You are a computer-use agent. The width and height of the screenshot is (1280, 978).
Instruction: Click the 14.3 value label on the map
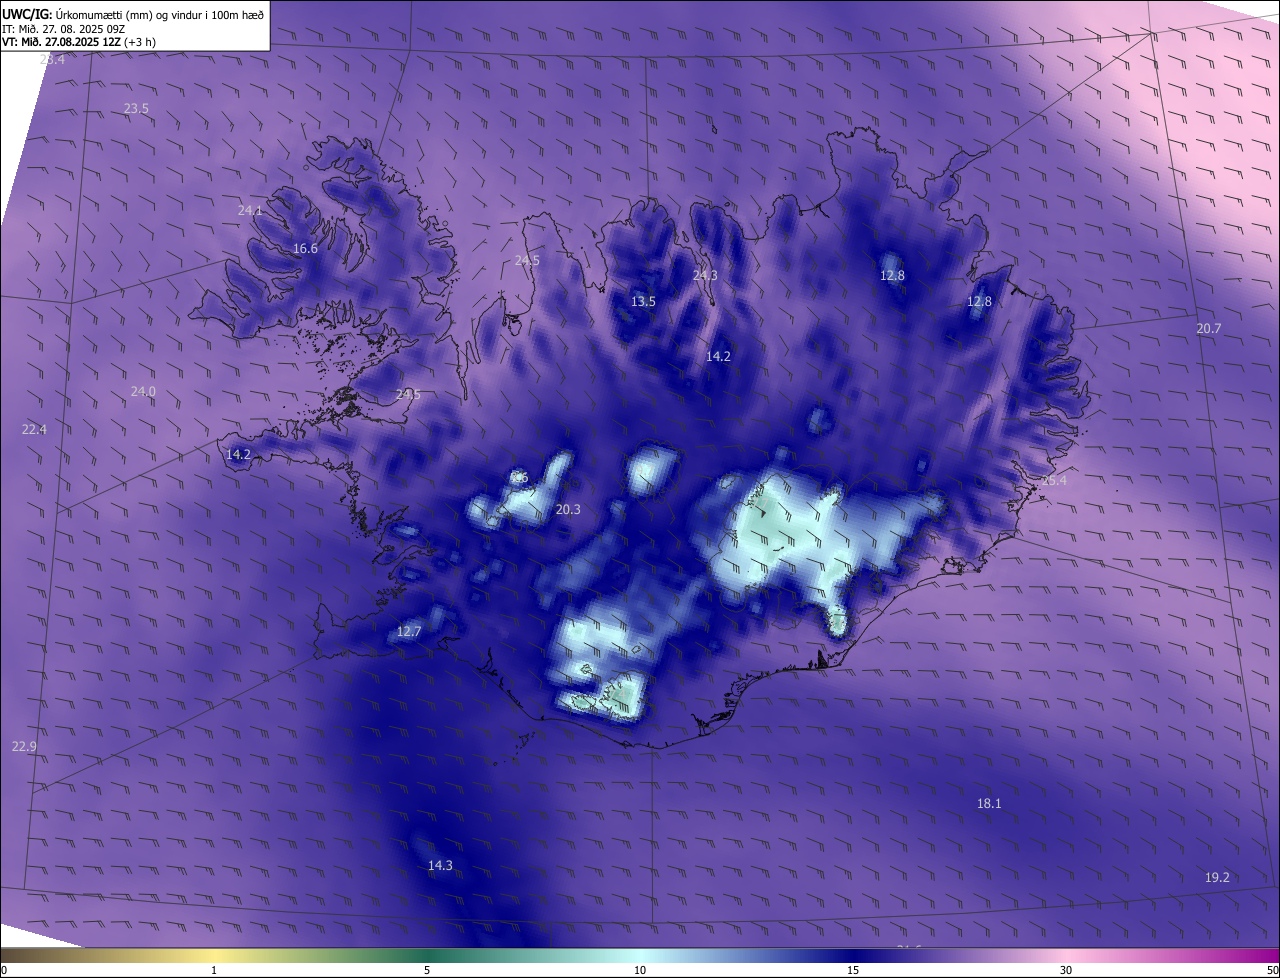pos(440,865)
